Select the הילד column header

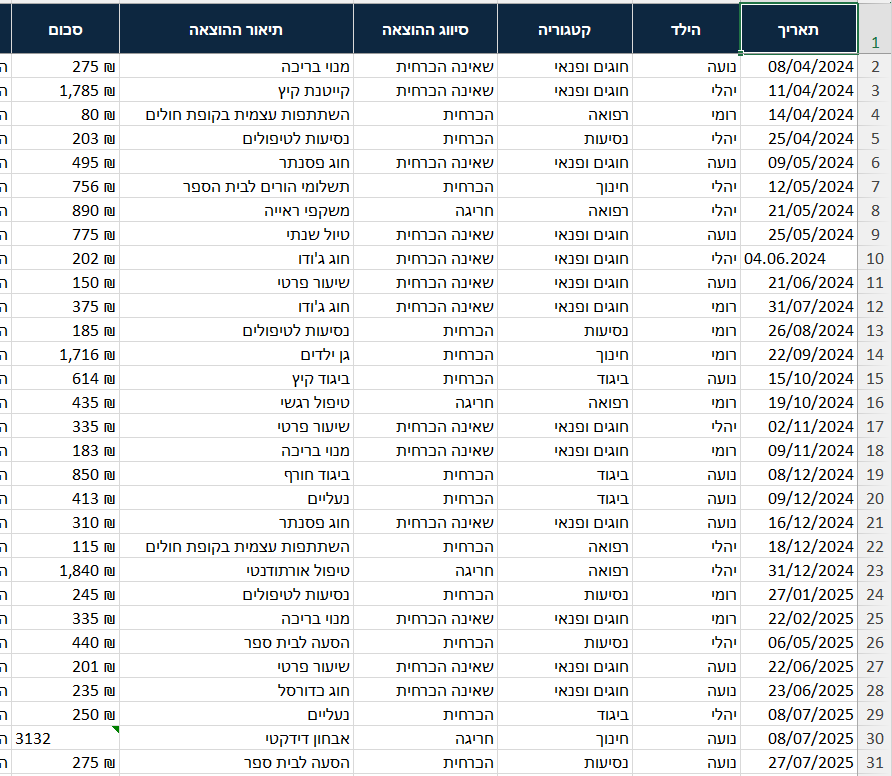686,28
